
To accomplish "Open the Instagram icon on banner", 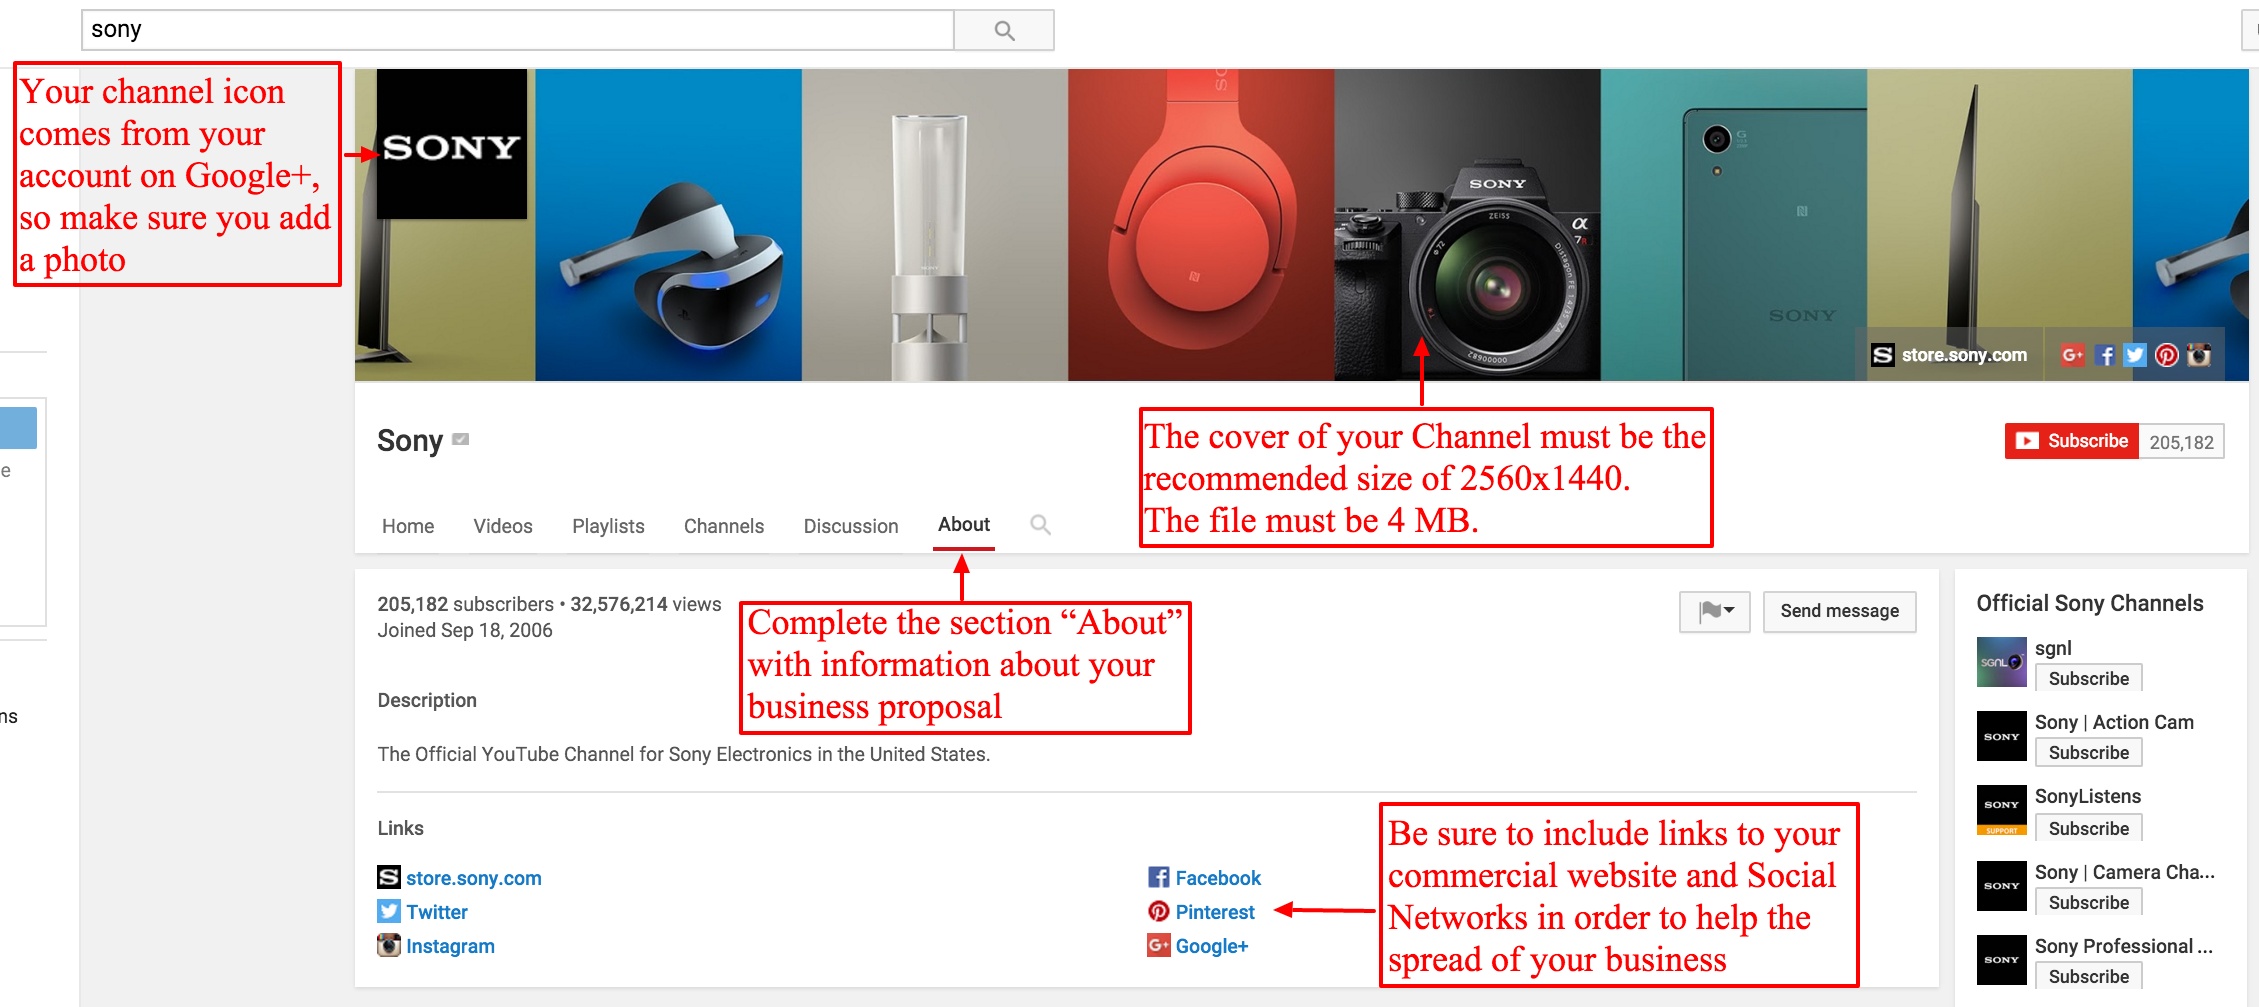I will (x=2198, y=355).
